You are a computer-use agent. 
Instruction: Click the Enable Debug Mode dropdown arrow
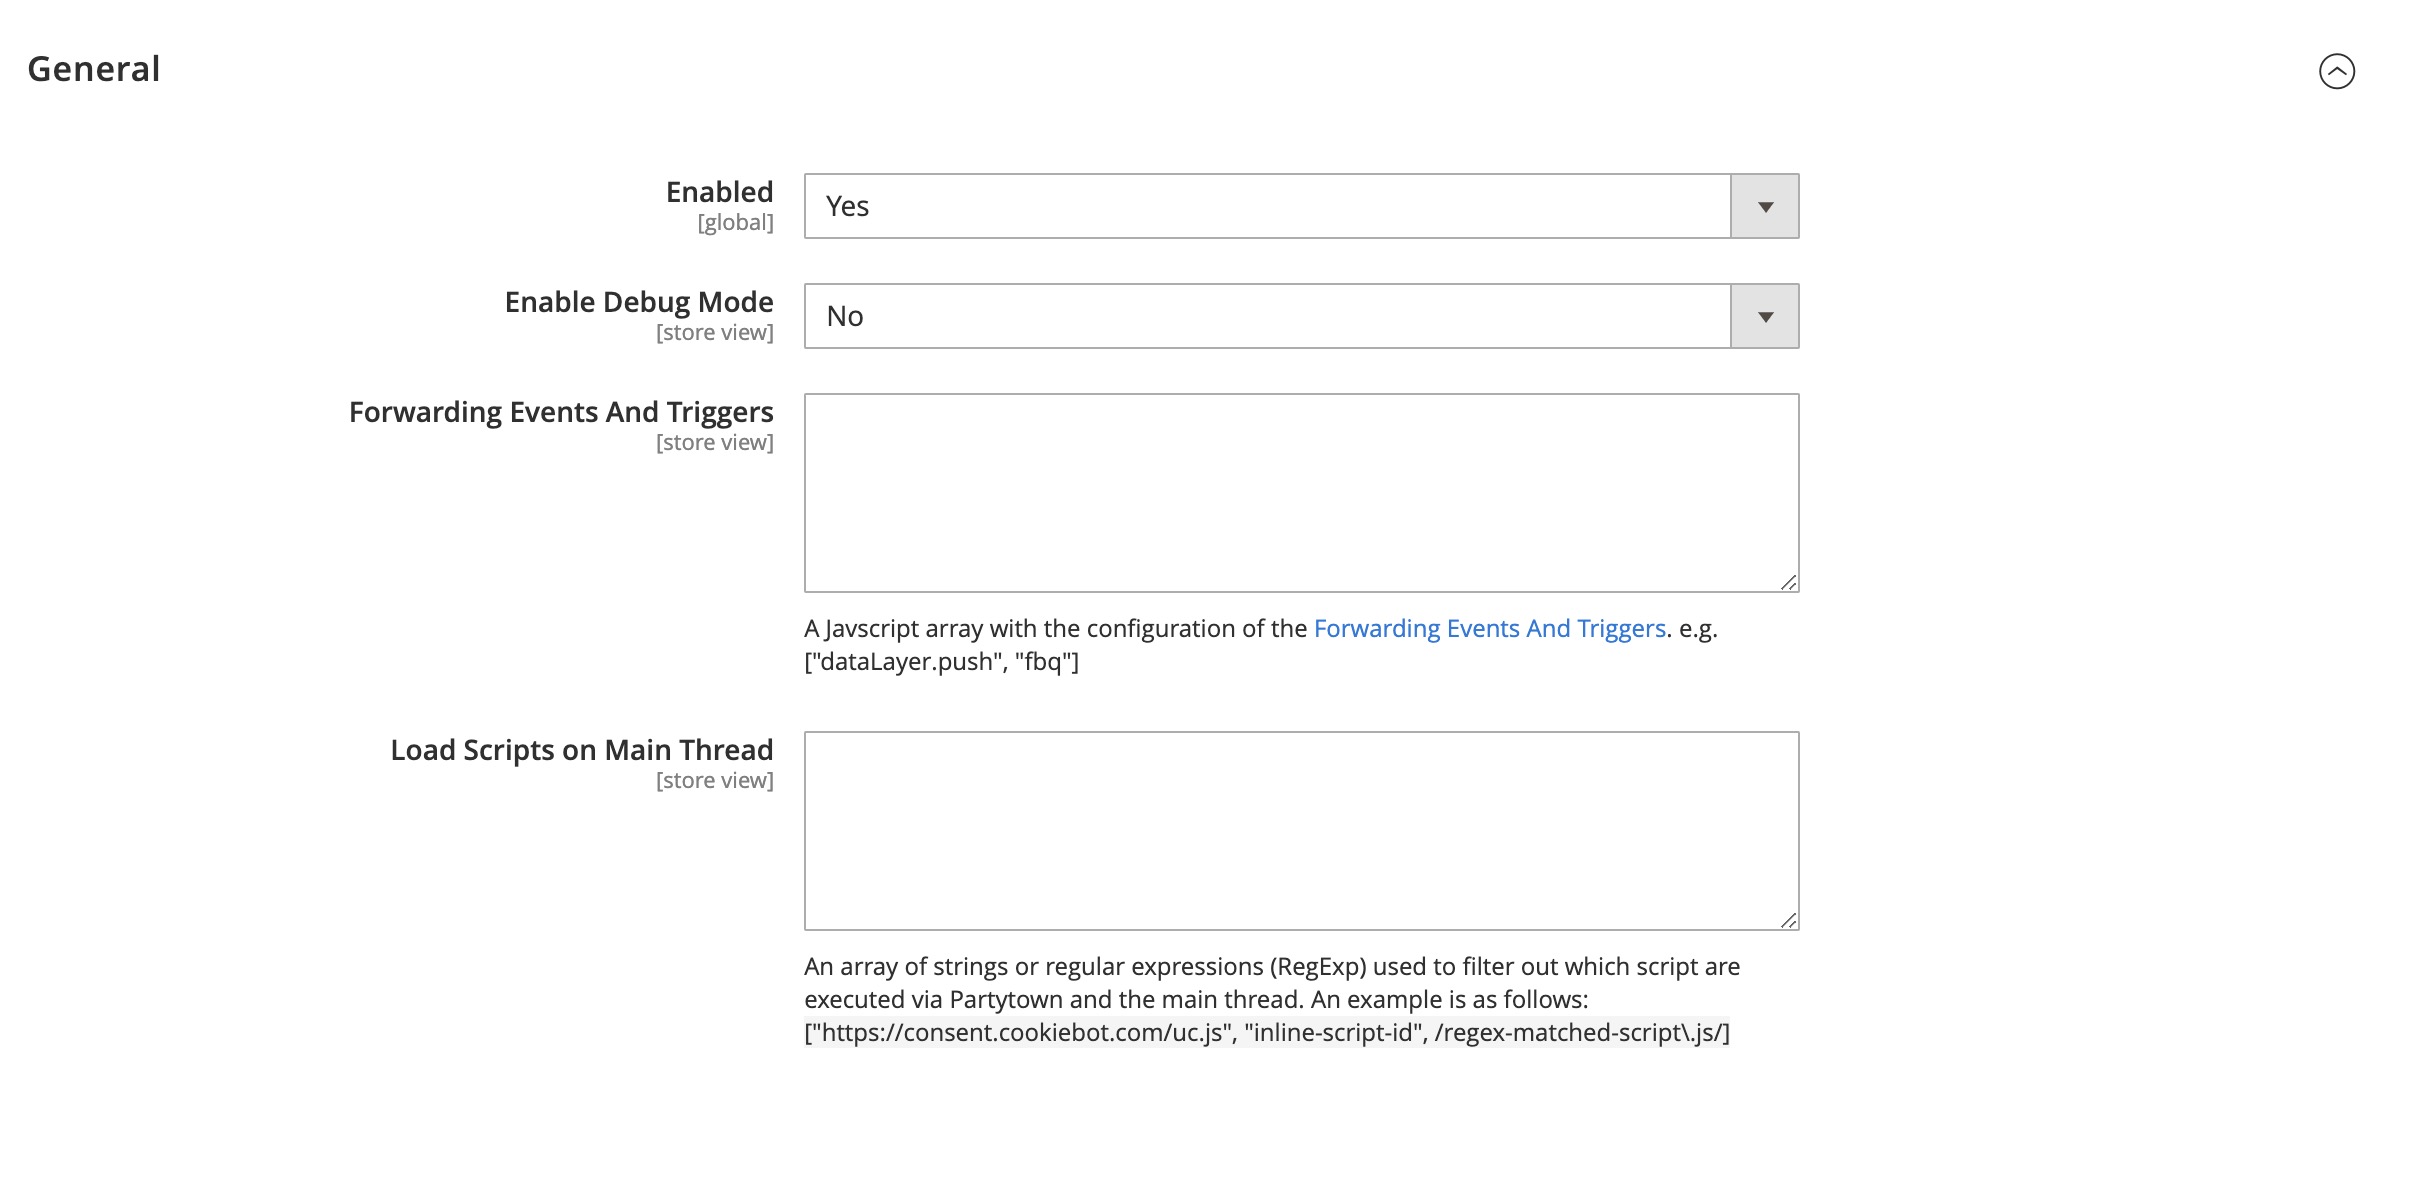[1764, 317]
